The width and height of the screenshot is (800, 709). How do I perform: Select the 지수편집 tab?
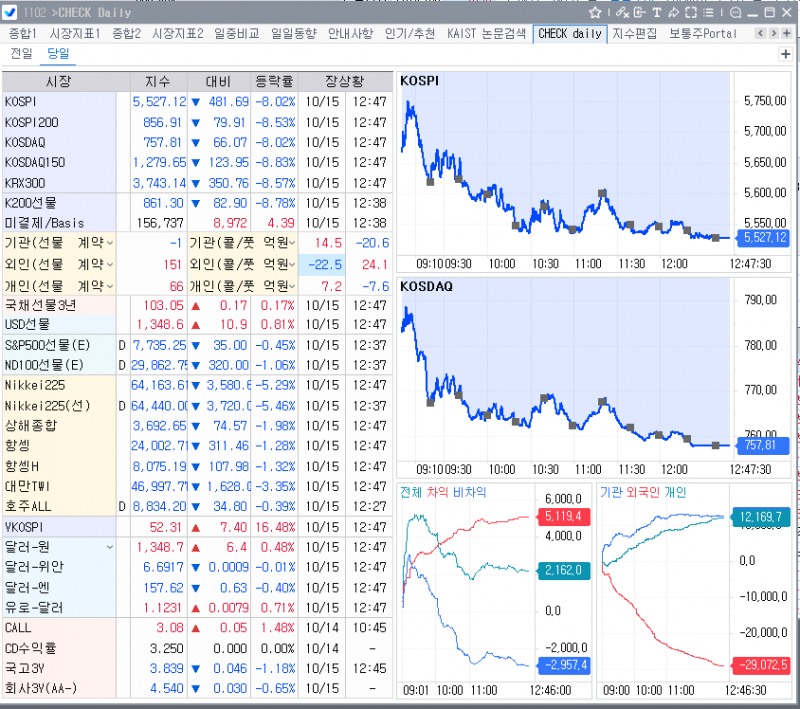[x=634, y=34]
